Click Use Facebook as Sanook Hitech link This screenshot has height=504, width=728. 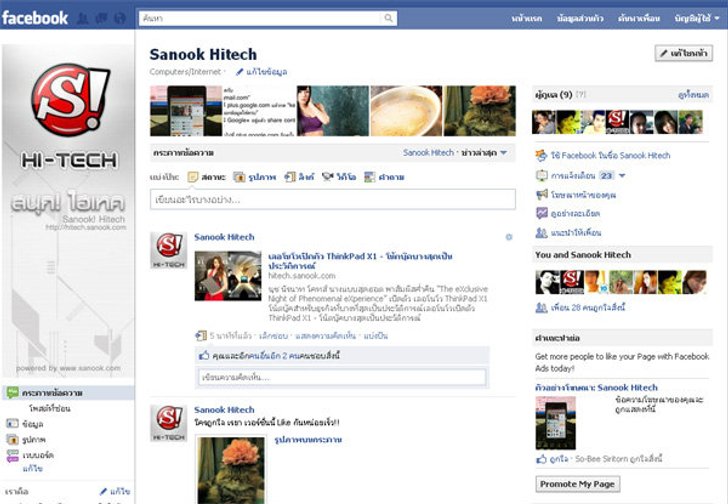610,155
